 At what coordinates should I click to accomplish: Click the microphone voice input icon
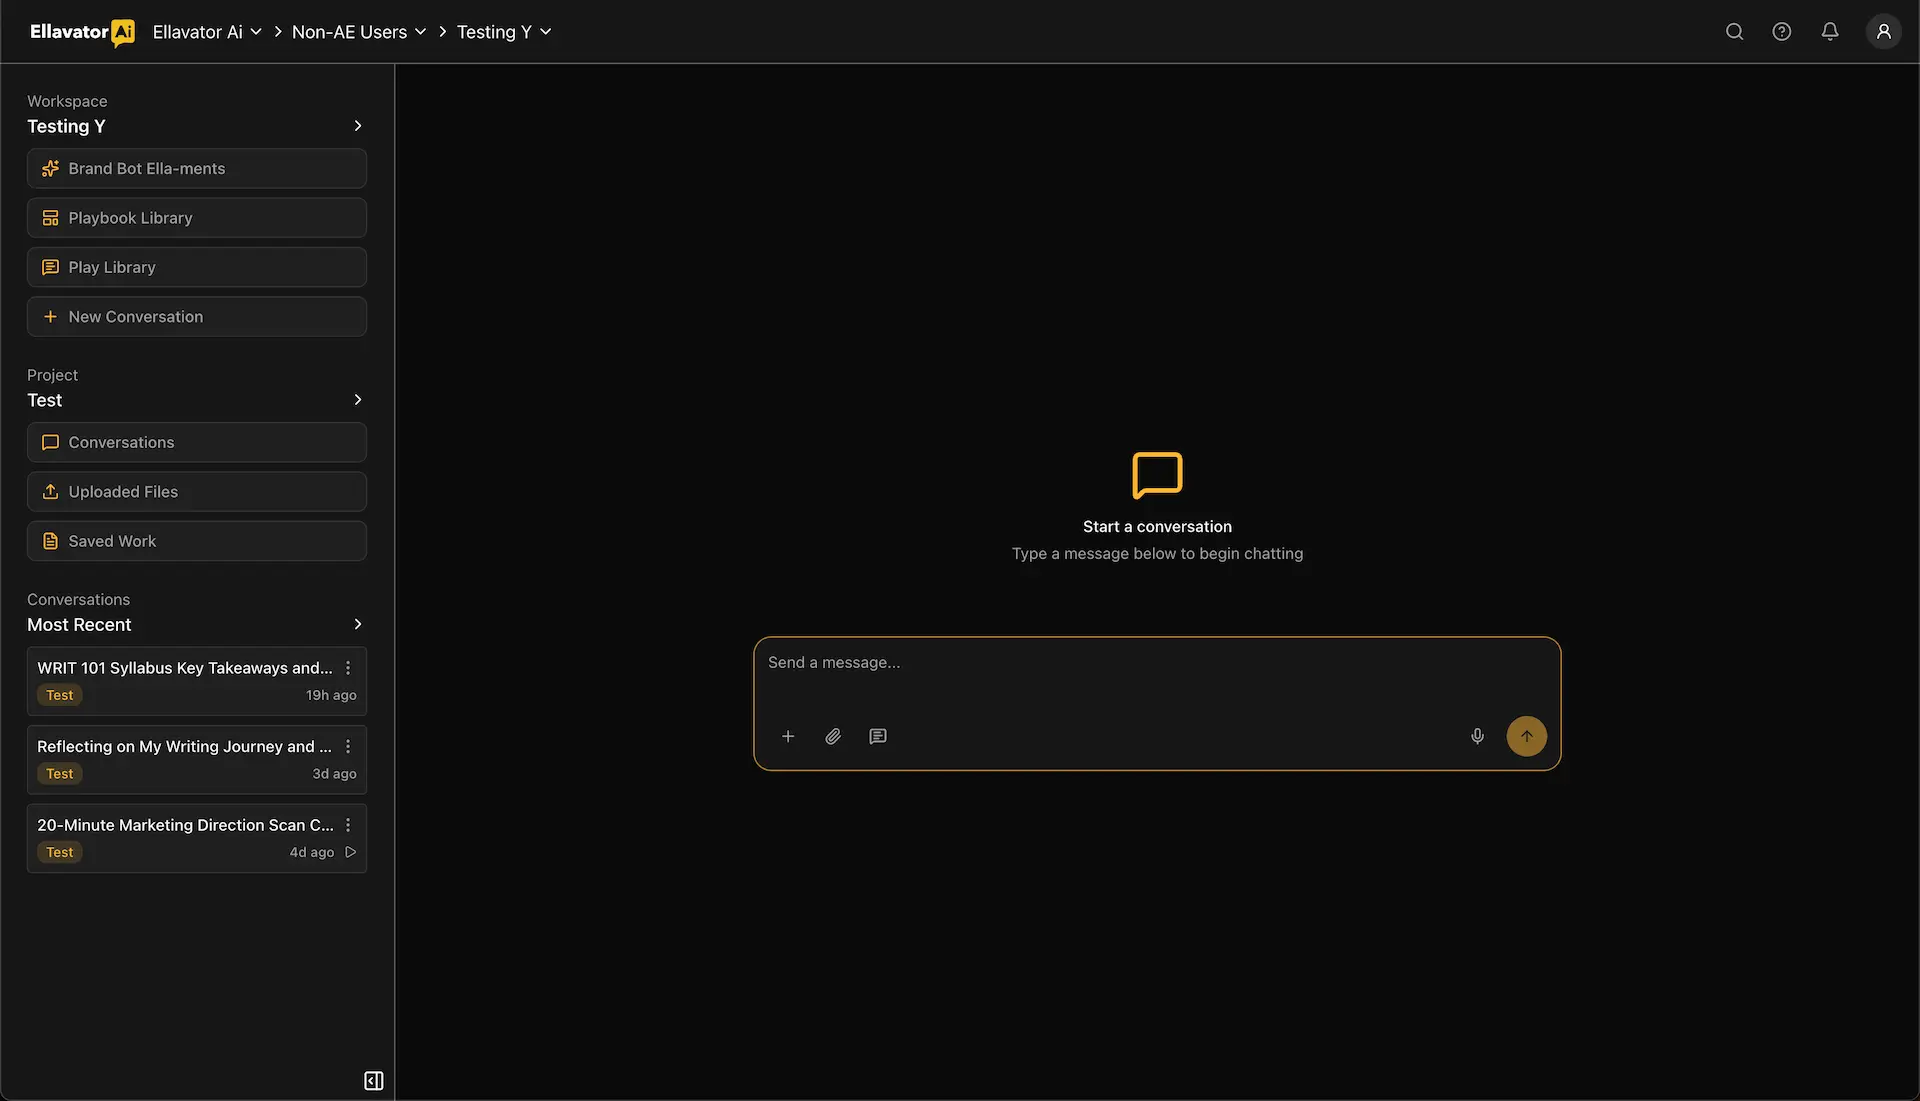pos(1477,737)
